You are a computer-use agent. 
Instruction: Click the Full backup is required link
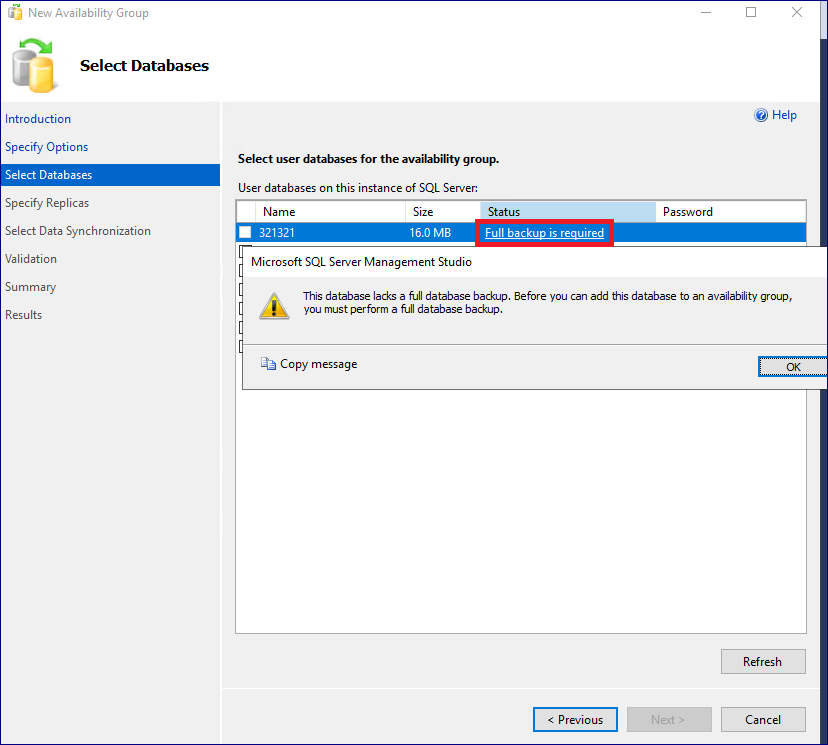[544, 233]
